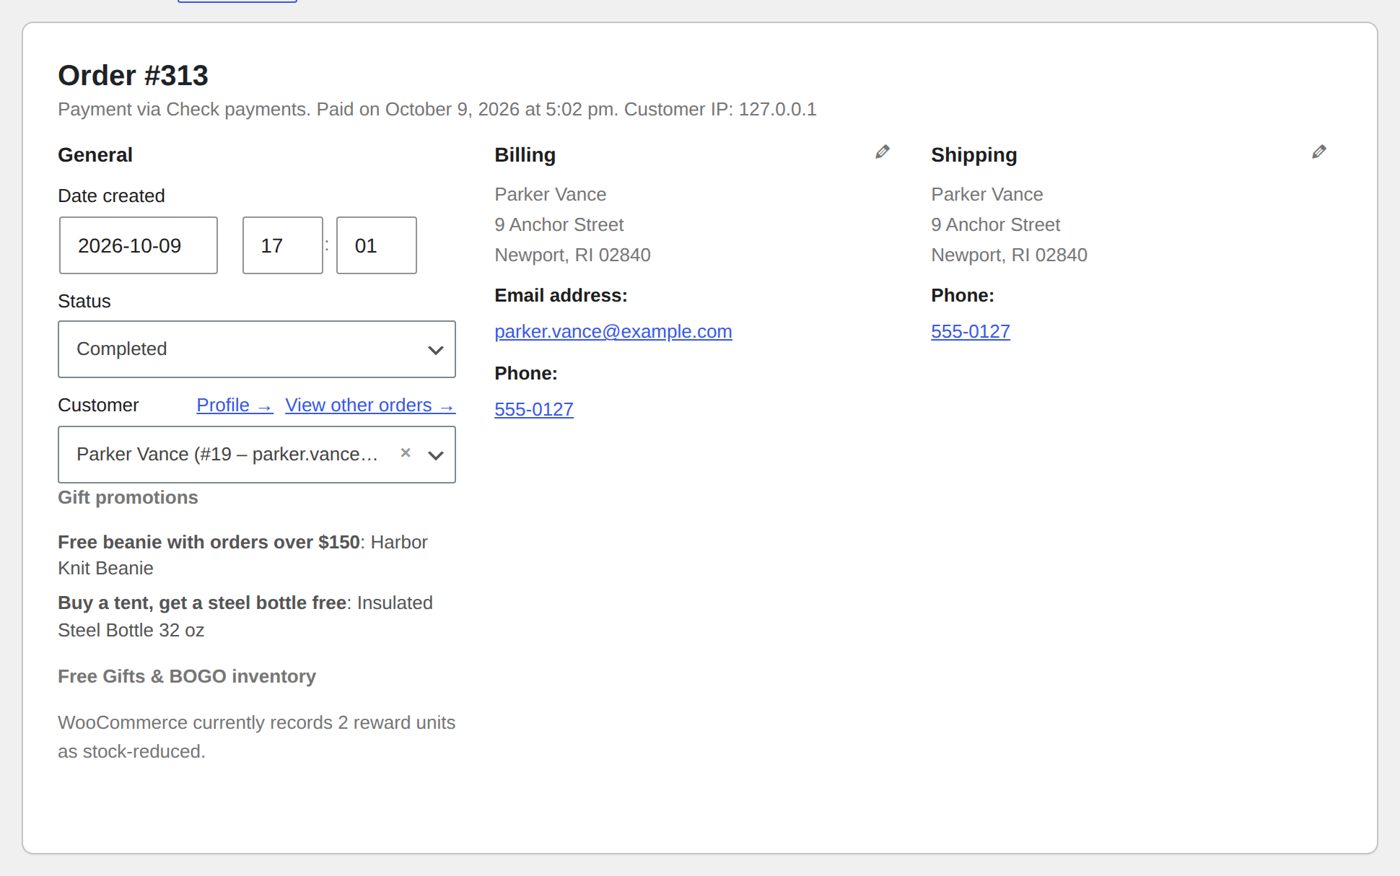This screenshot has width=1400, height=876.
Task: Click the shipping phone number 555-0127
Action: click(970, 331)
